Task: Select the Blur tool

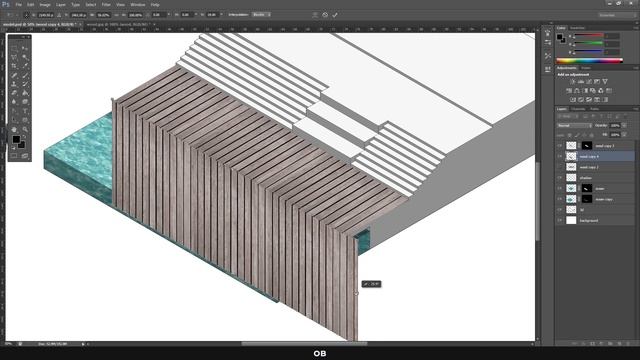Action: [x=14, y=102]
